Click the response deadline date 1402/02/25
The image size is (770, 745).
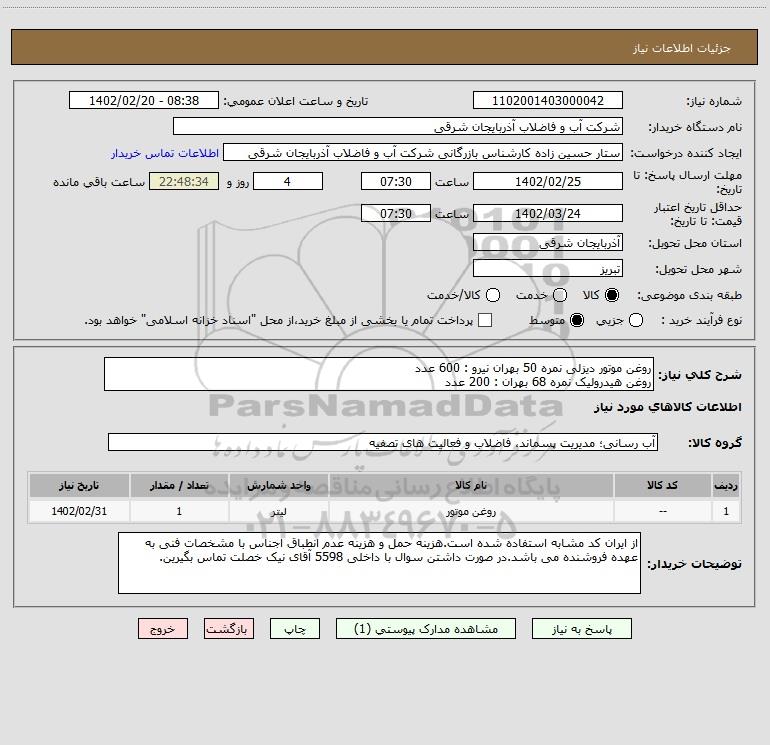(548, 181)
